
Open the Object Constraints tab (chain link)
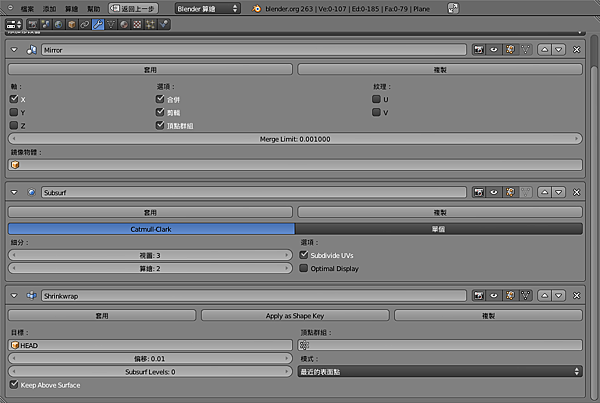tap(85, 24)
